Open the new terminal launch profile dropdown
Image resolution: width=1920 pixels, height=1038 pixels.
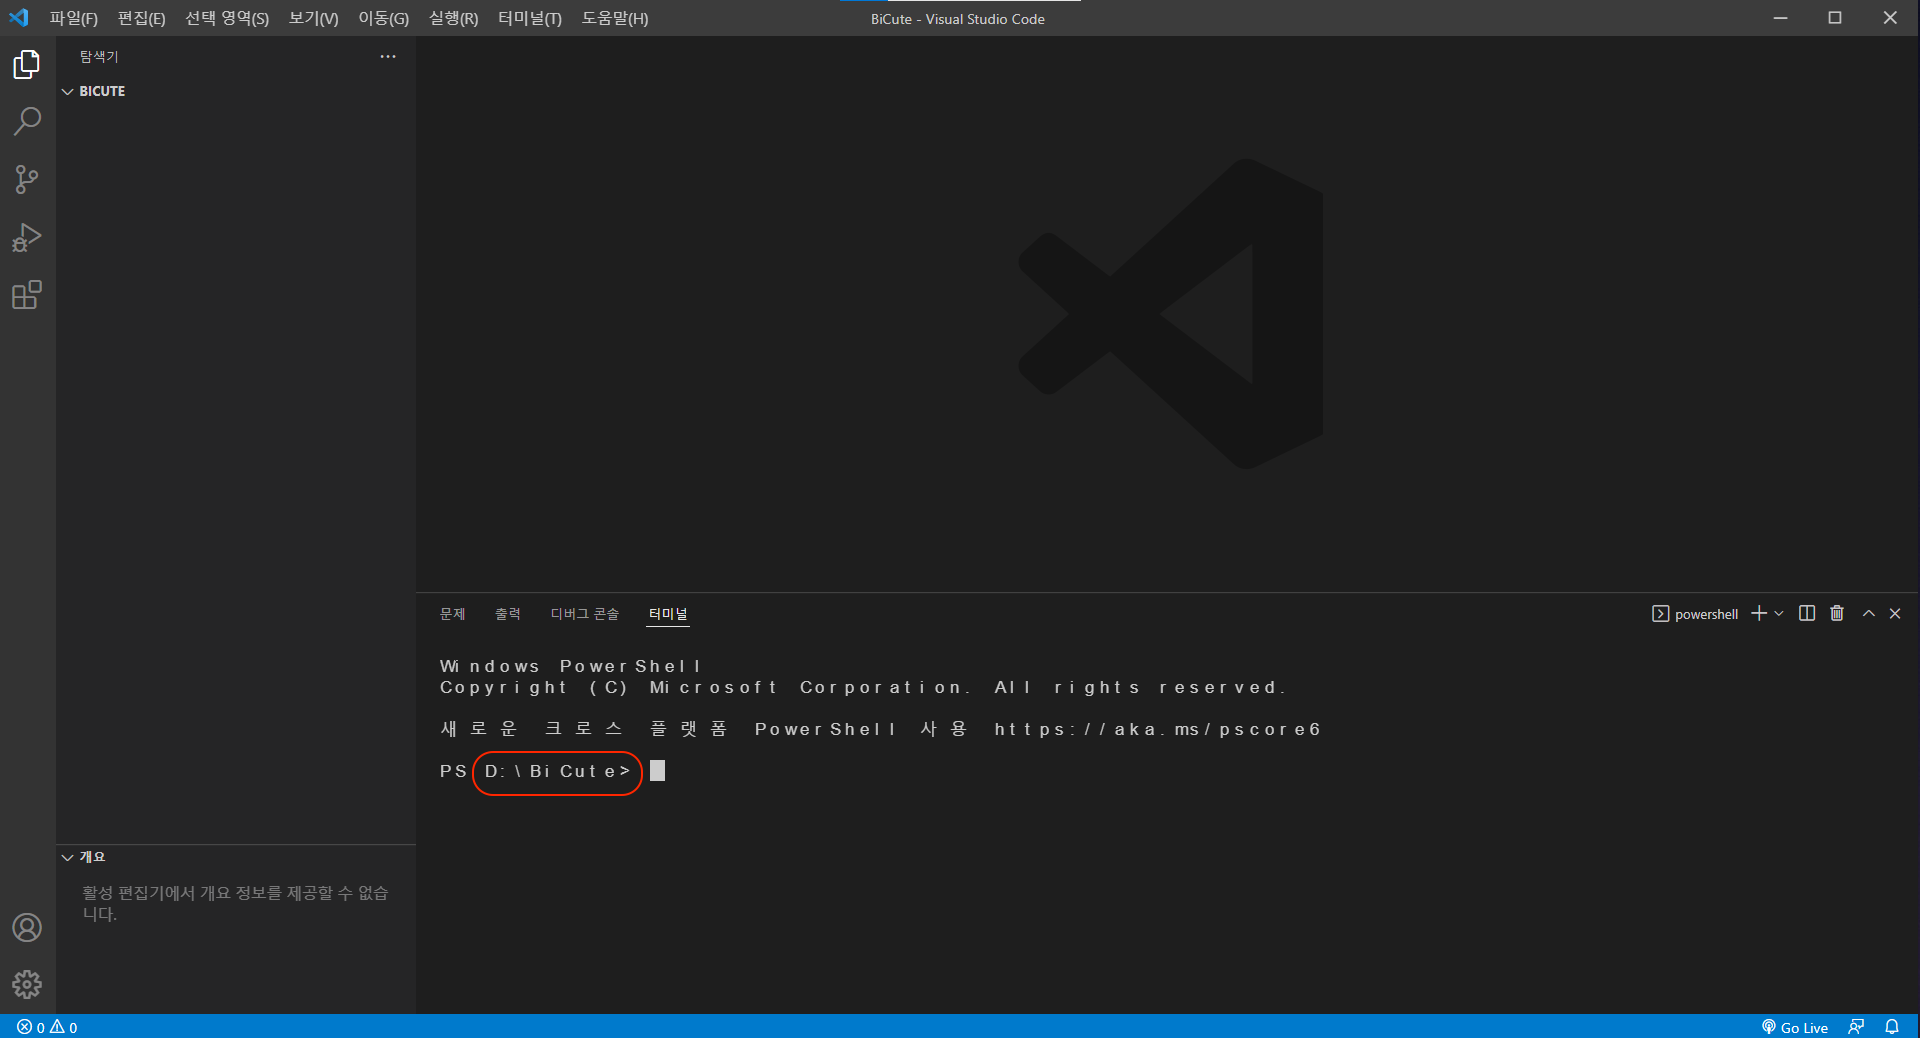click(1779, 613)
